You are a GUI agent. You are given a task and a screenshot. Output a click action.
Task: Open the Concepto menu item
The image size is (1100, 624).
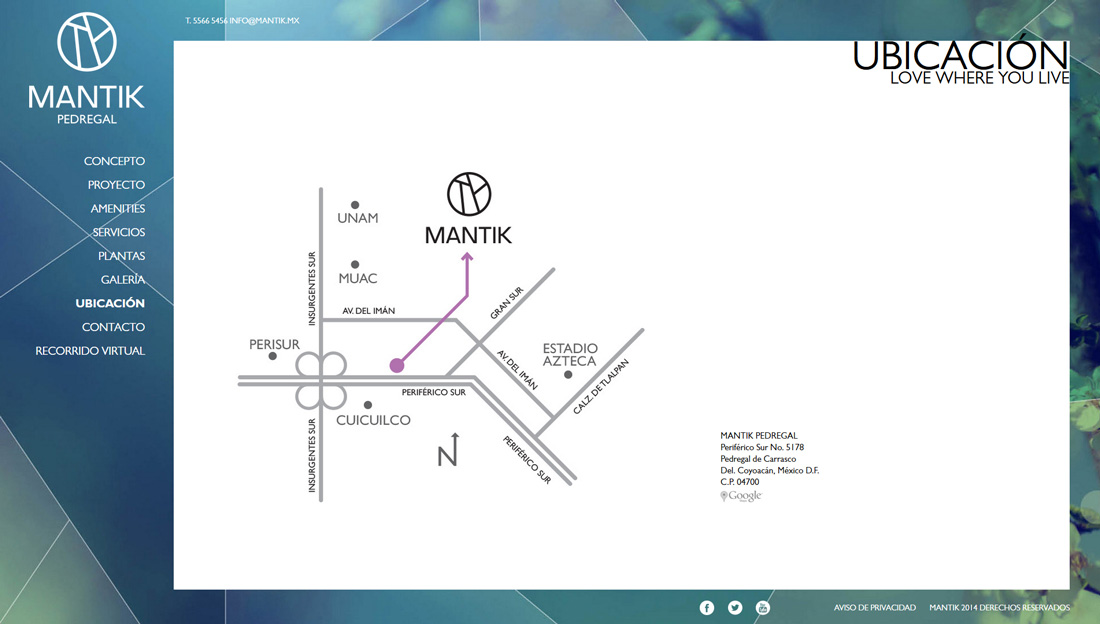point(114,161)
